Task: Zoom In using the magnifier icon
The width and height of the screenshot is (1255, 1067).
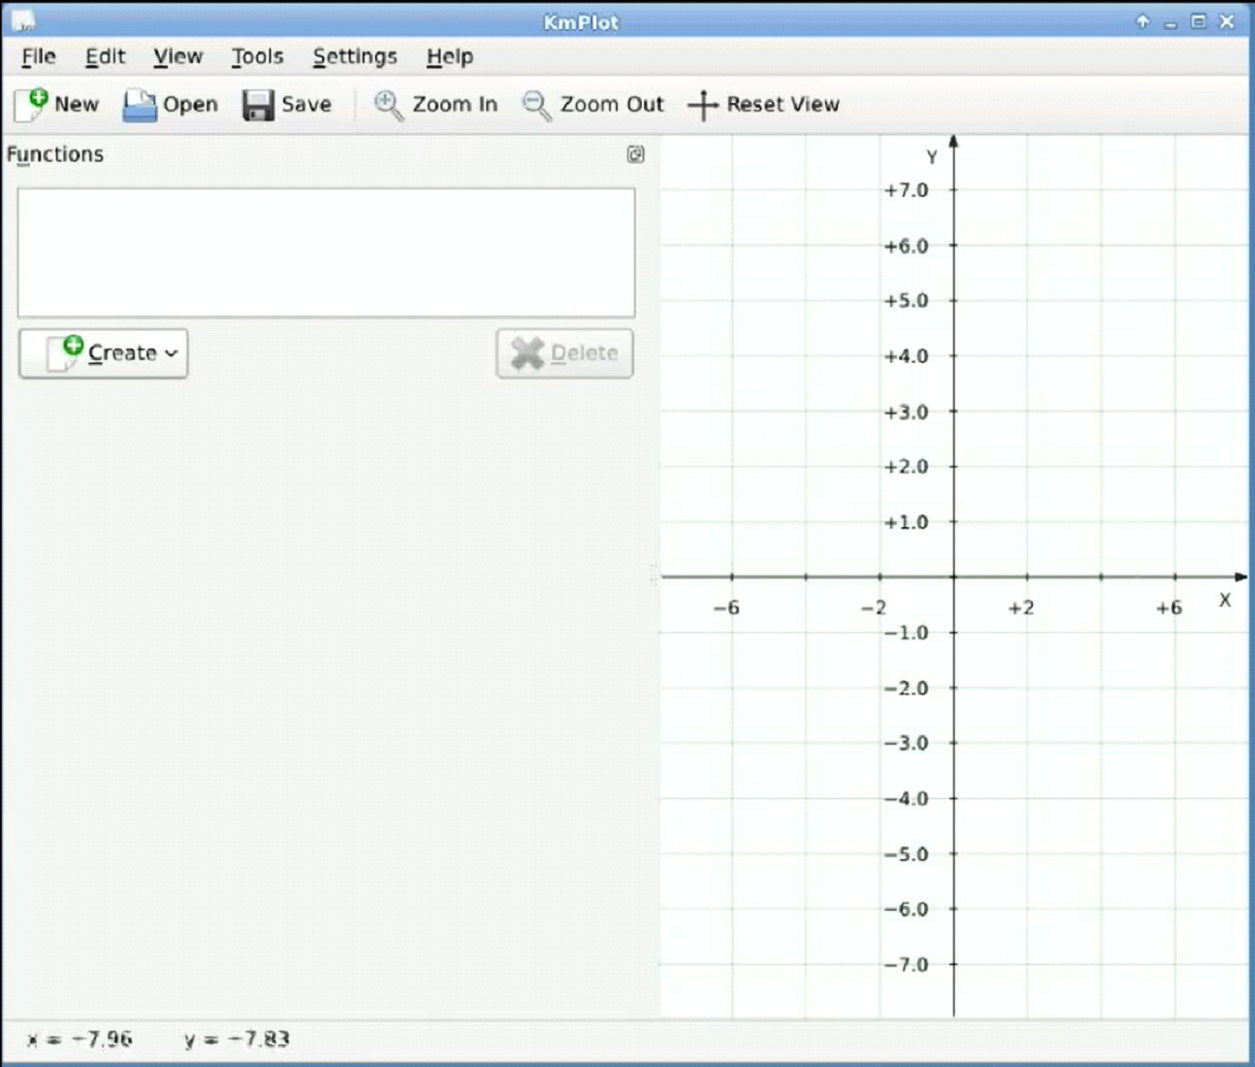Action: (x=388, y=105)
